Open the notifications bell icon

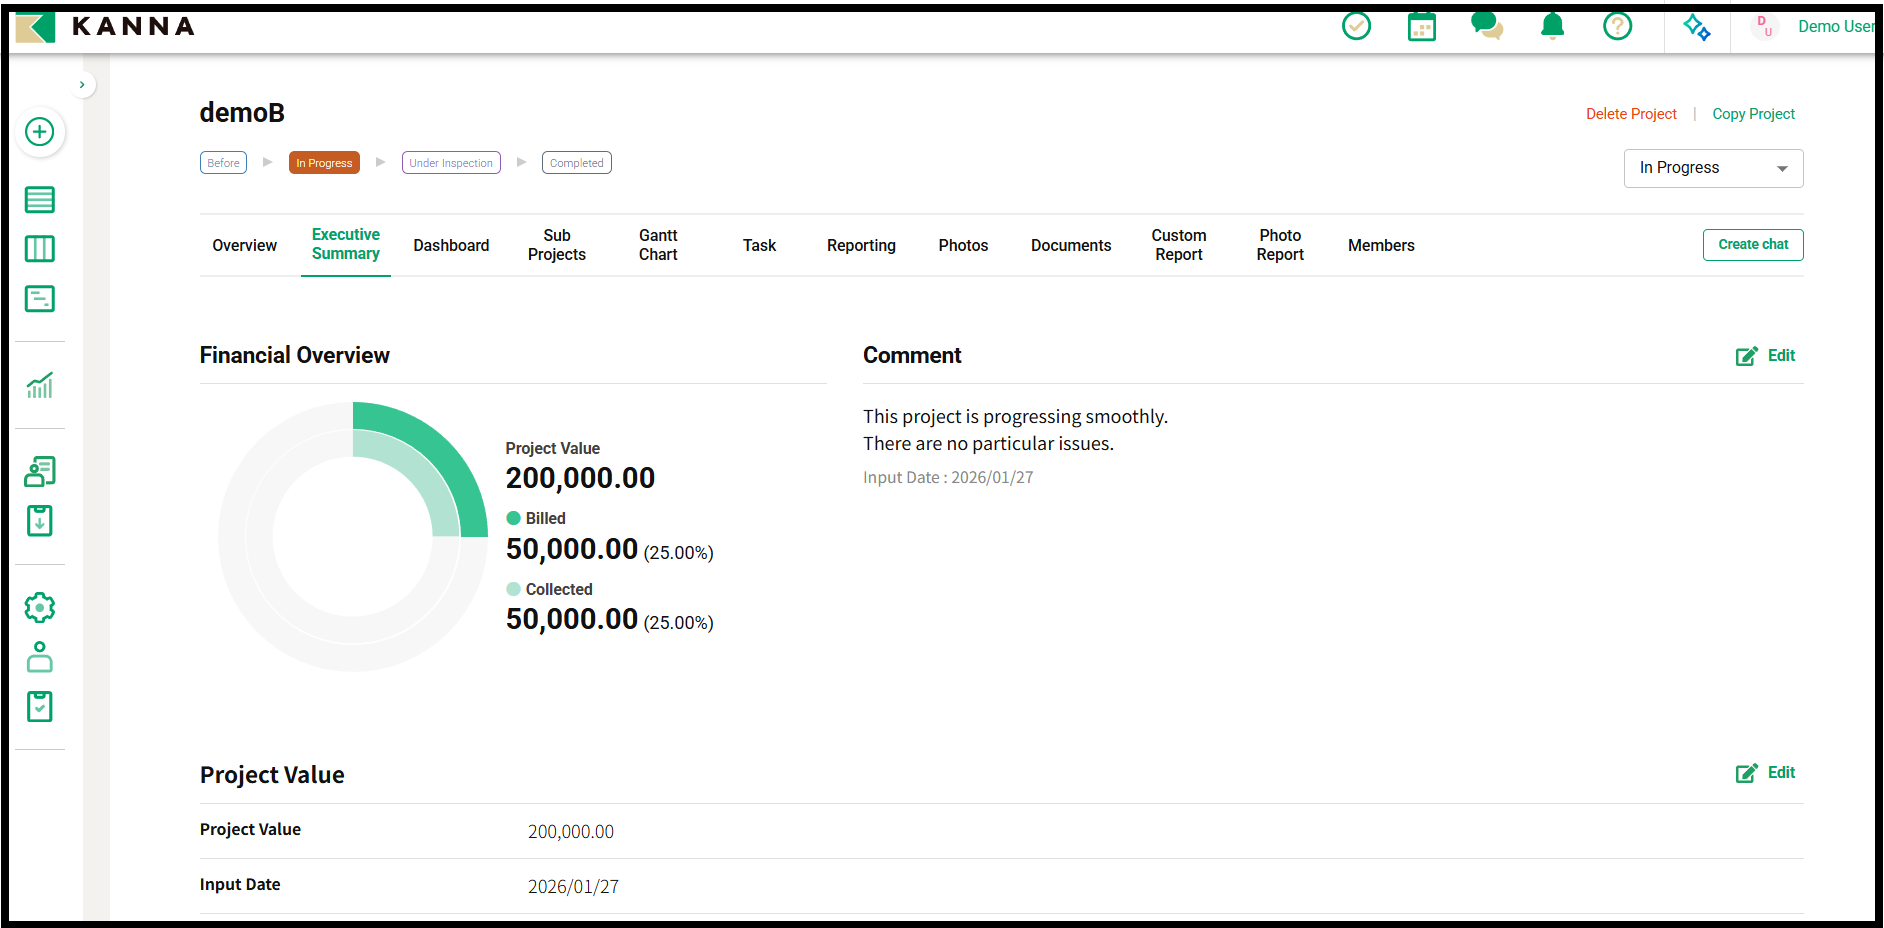point(1552,26)
